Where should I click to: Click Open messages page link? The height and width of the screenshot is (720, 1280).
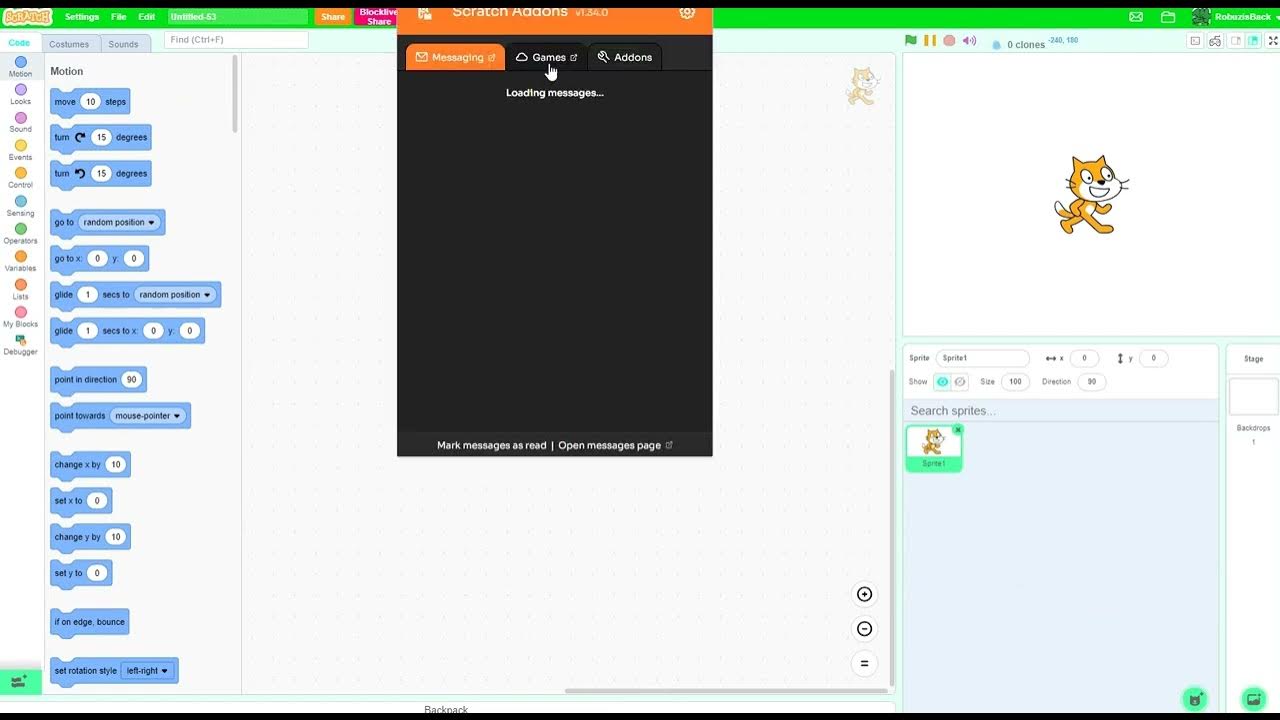coord(616,445)
